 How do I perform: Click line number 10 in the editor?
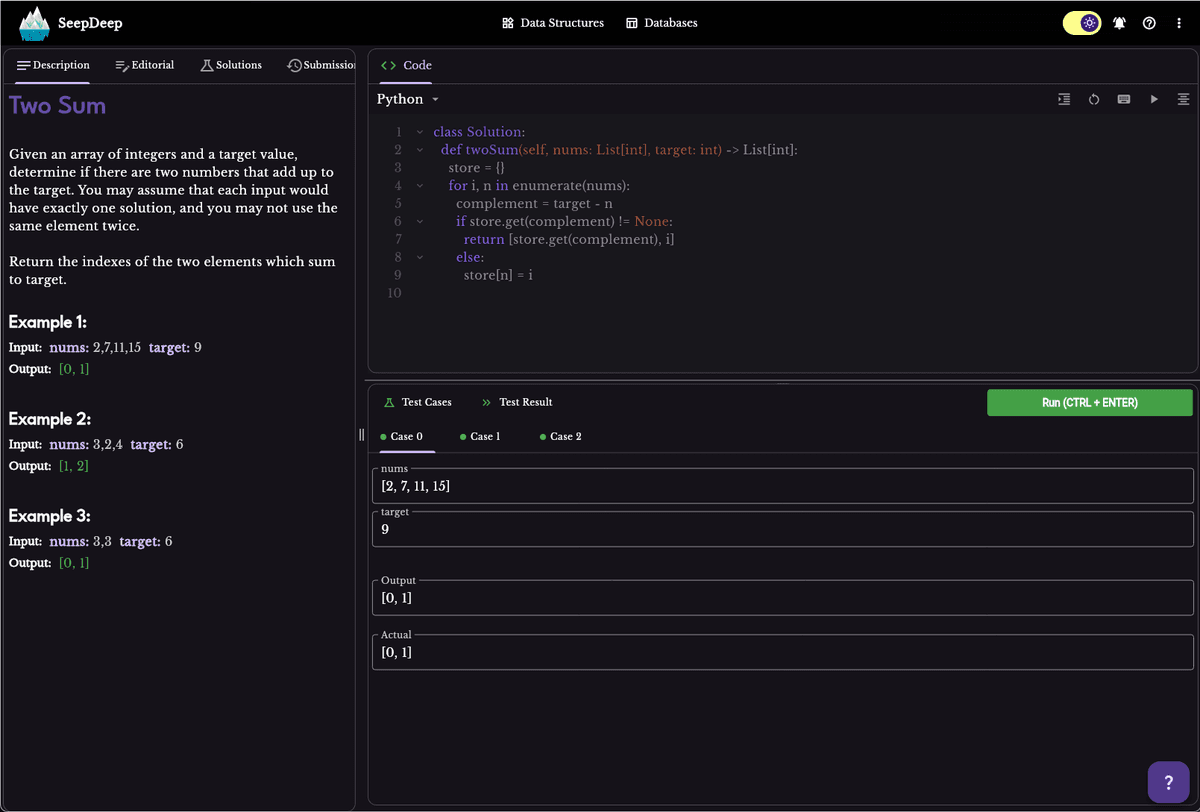pos(394,293)
